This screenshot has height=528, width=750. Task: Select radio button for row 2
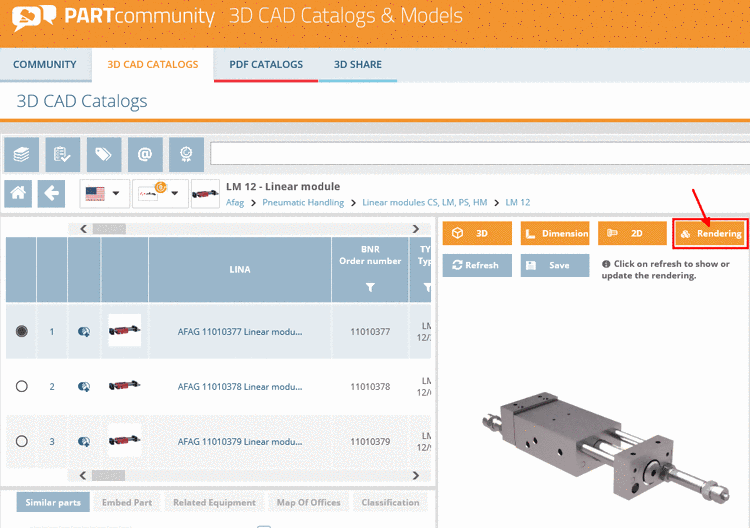click(x=22, y=386)
